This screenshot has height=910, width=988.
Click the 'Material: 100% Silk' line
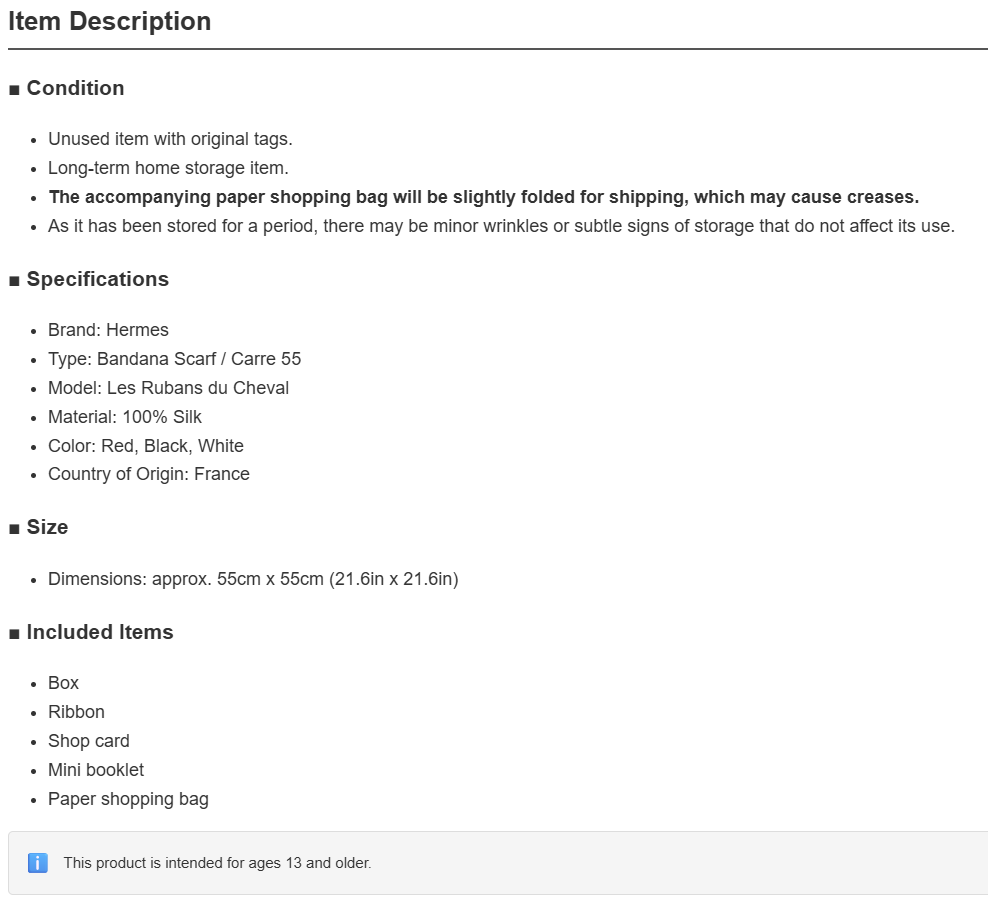(125, 417)
